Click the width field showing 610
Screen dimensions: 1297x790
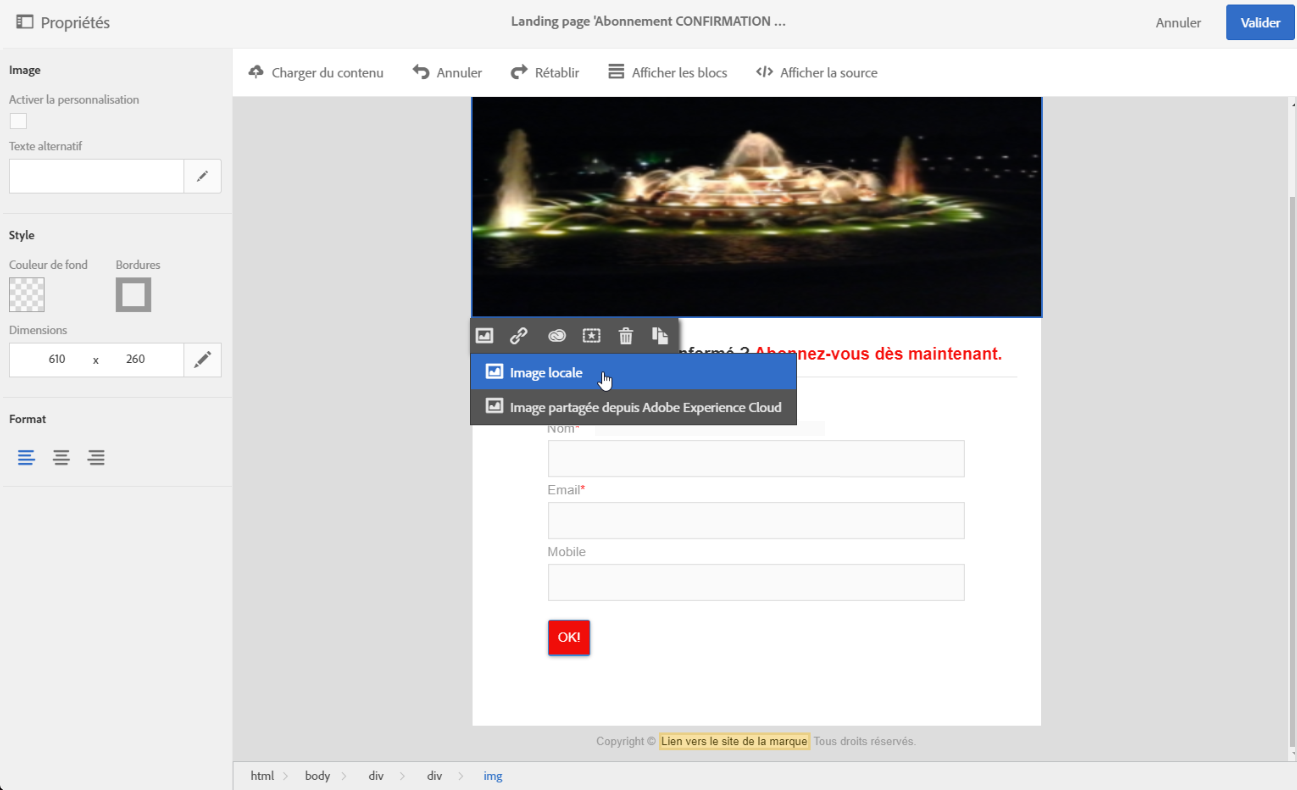click(56, 360)
